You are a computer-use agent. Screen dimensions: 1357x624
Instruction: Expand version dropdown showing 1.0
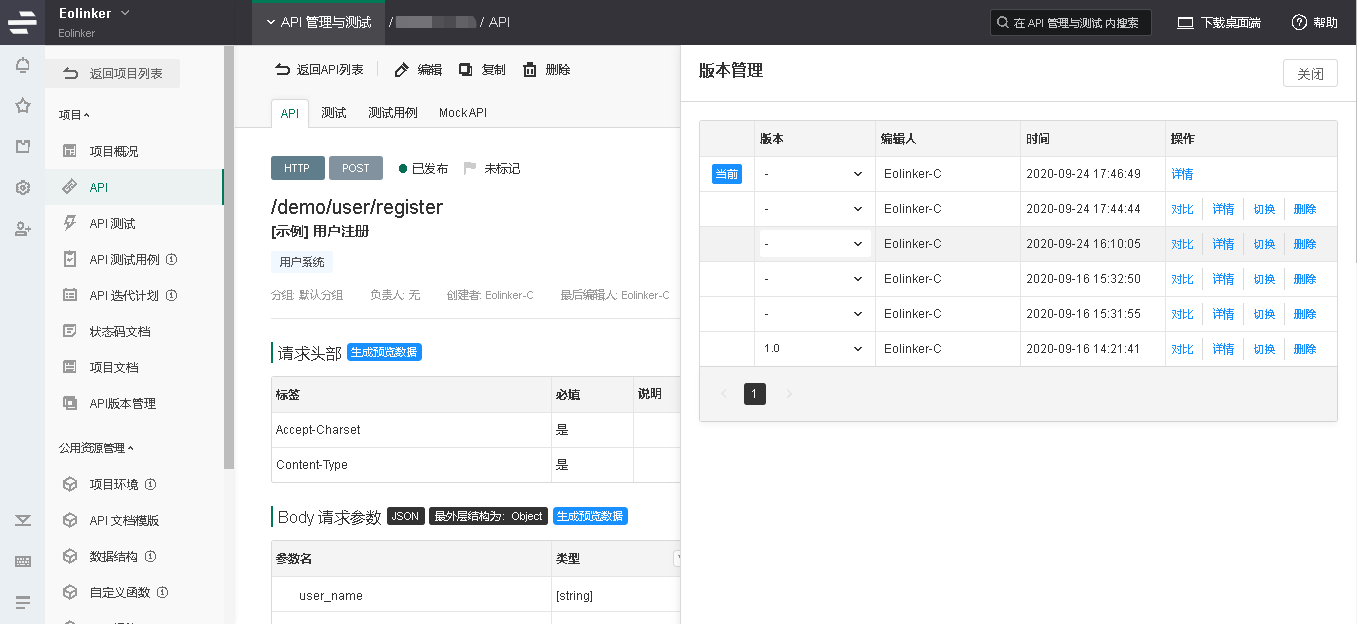click(814, 349)
